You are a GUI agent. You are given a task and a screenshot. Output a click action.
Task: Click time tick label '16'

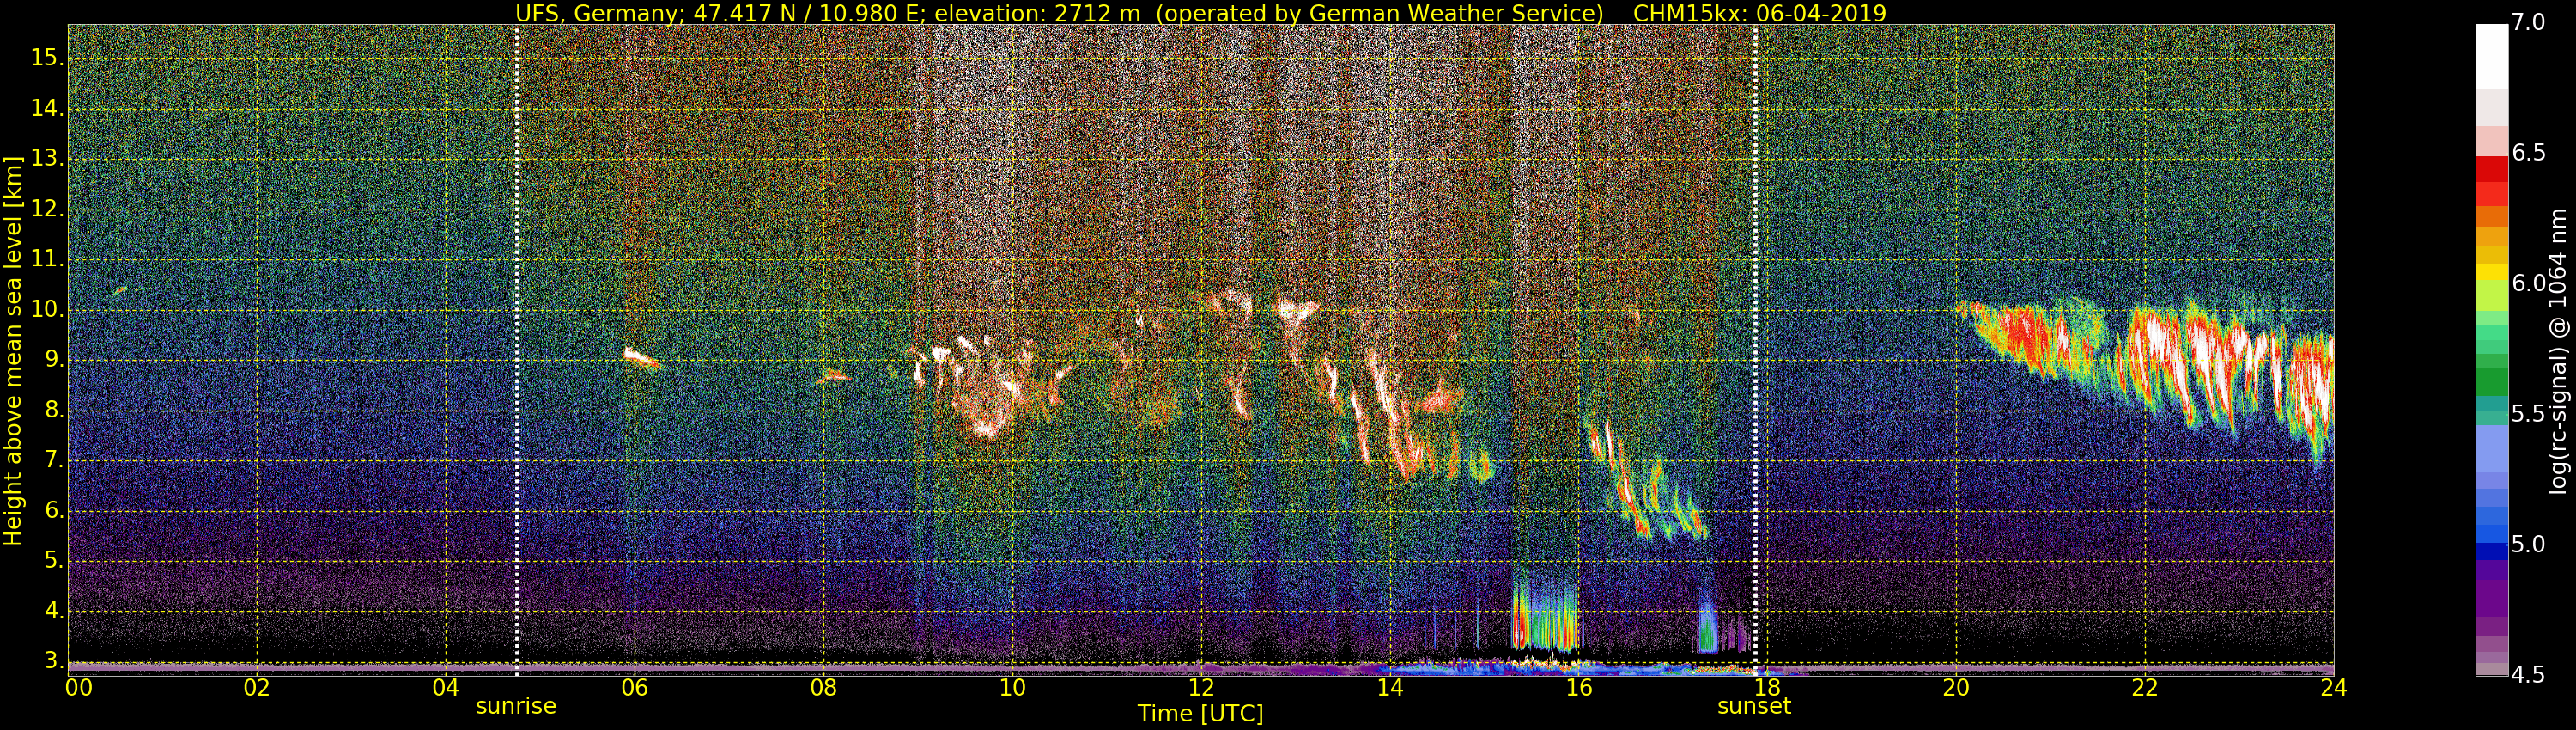[x=1579, y=688]
